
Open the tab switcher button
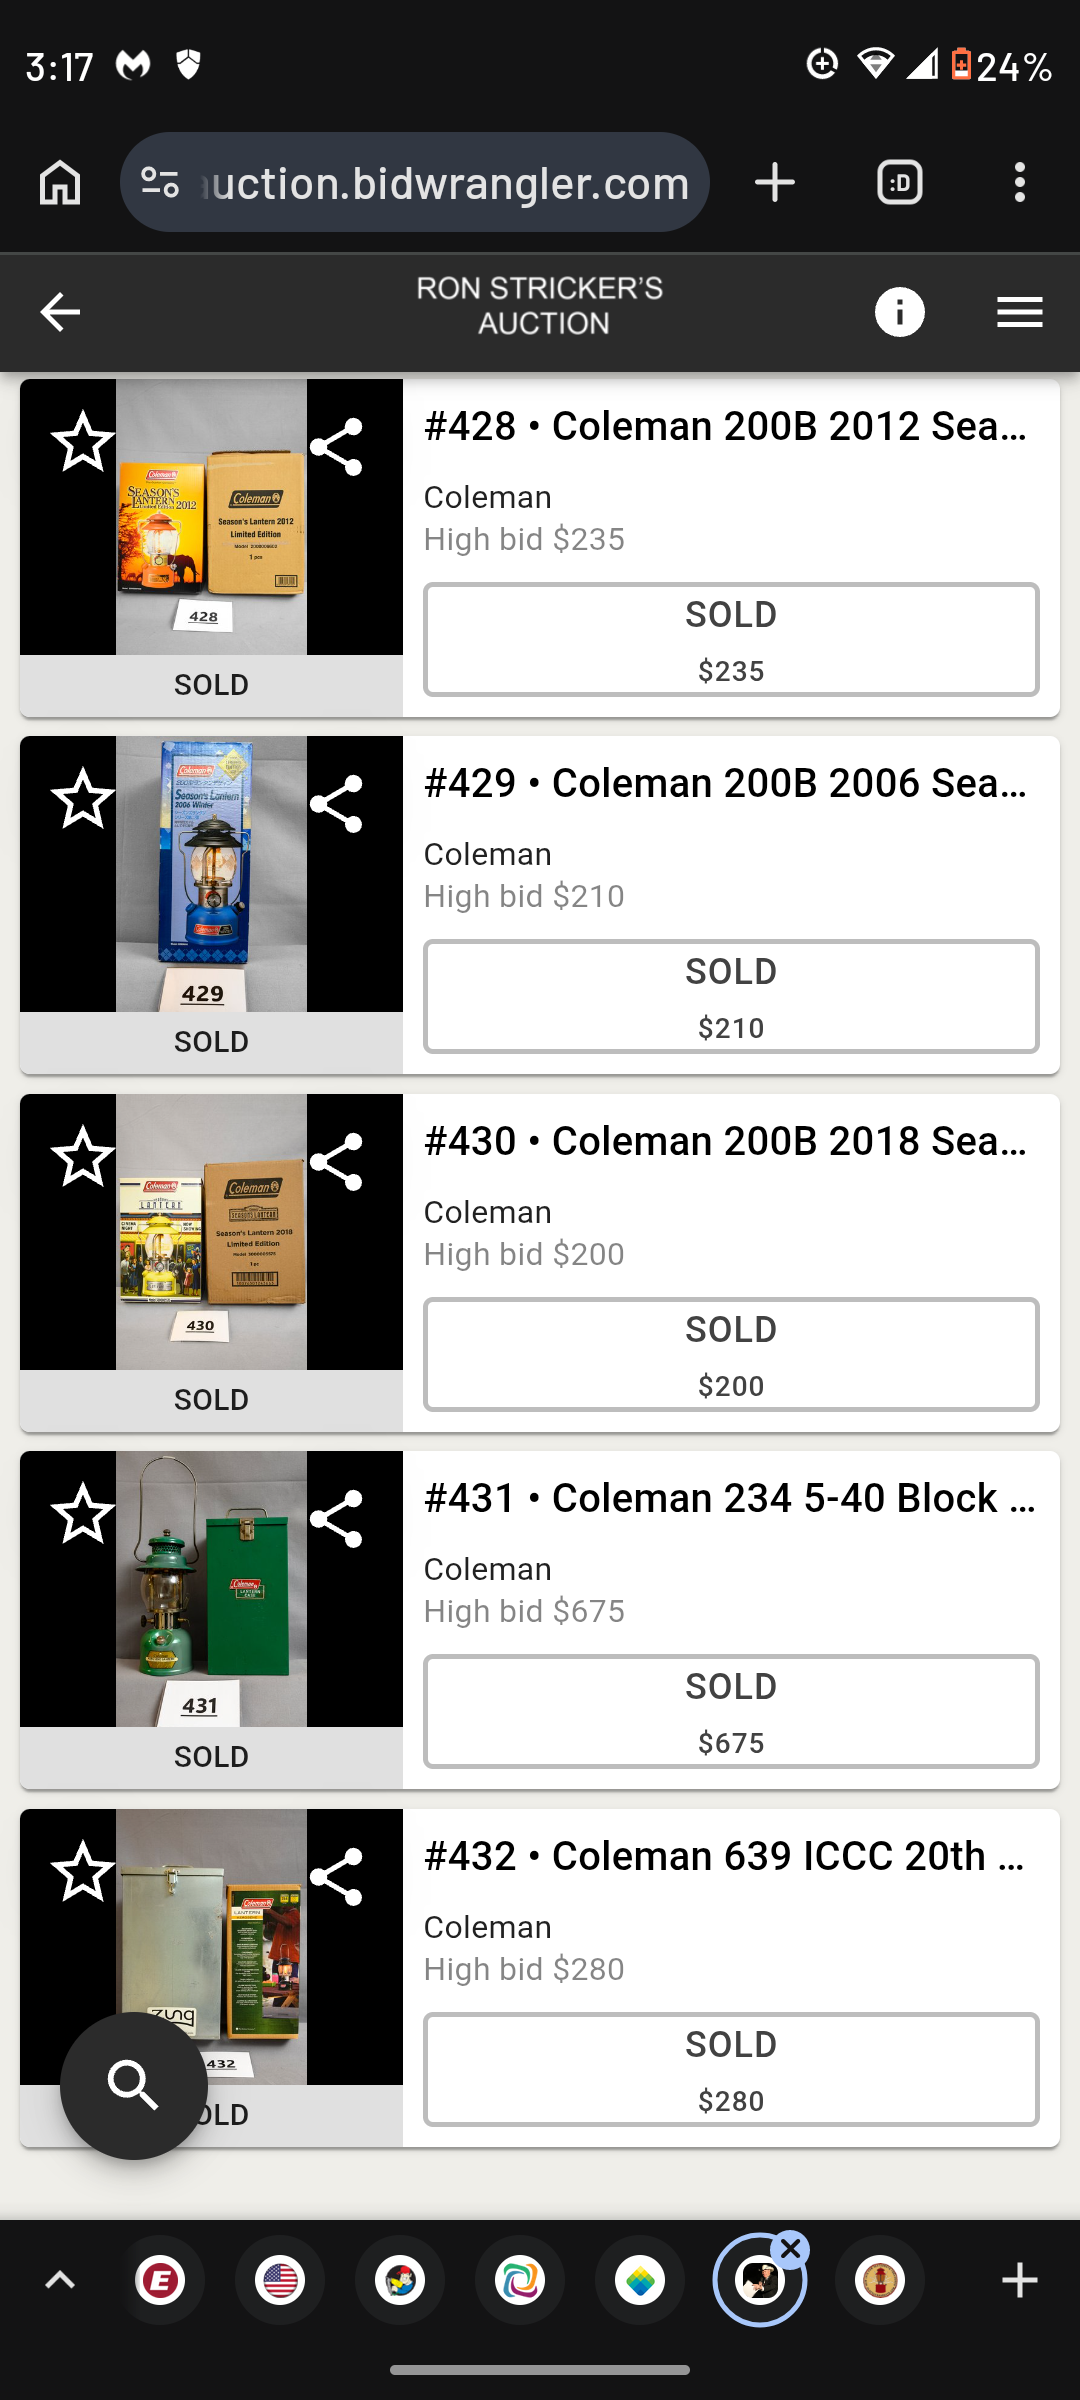point(899,183)
